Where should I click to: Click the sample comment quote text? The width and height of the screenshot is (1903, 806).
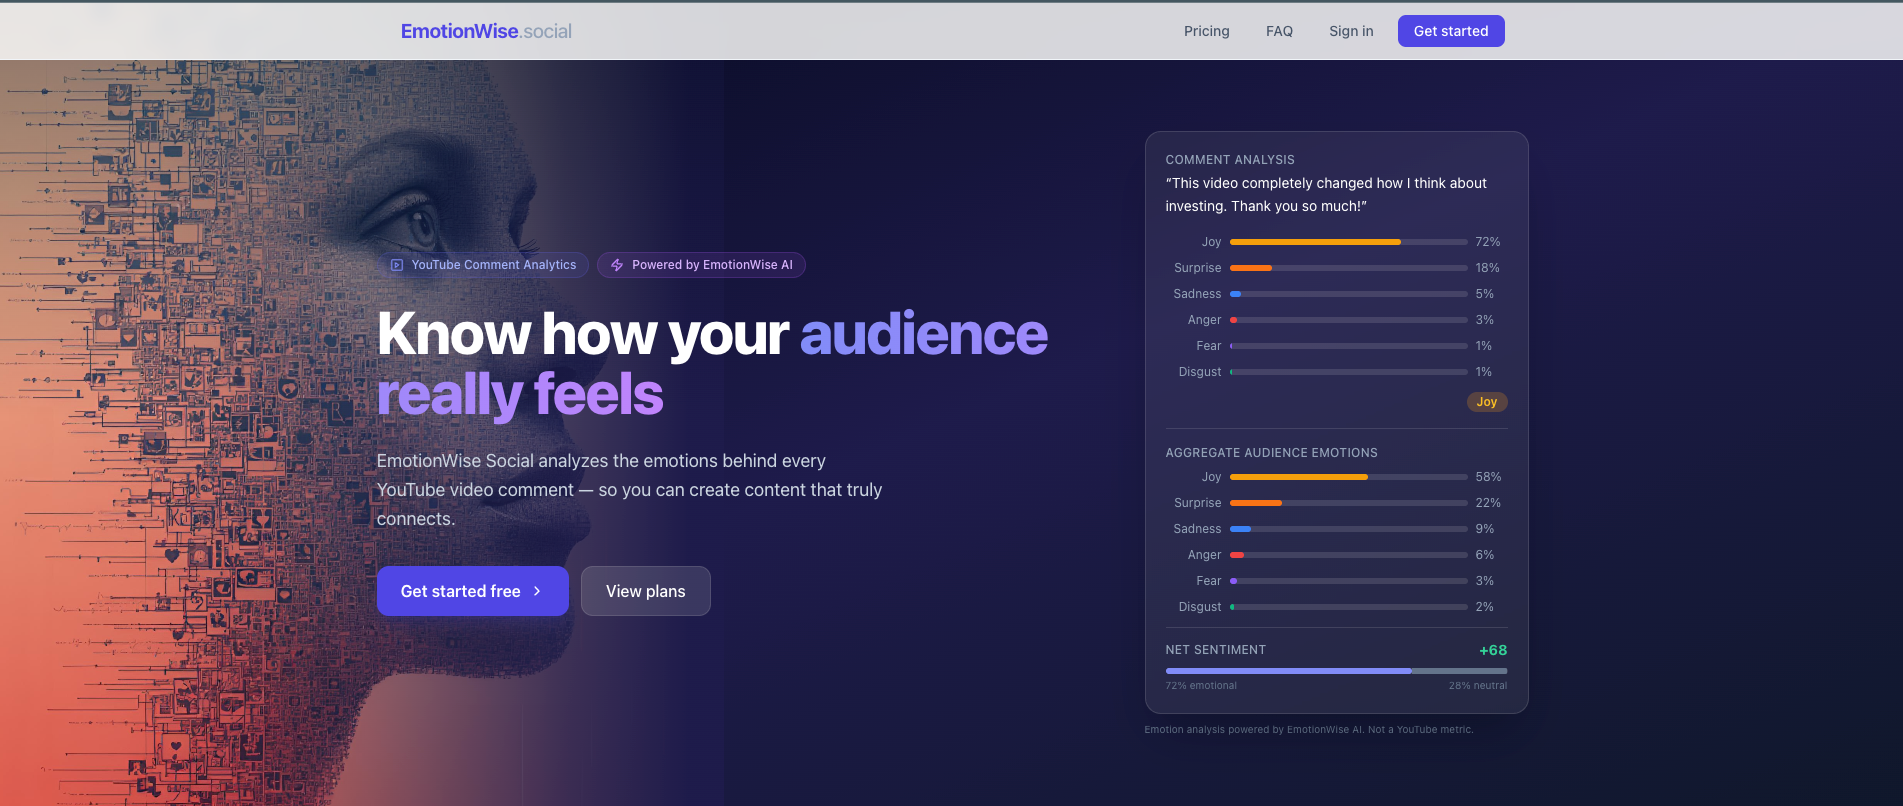click(x=1325, y=195)
